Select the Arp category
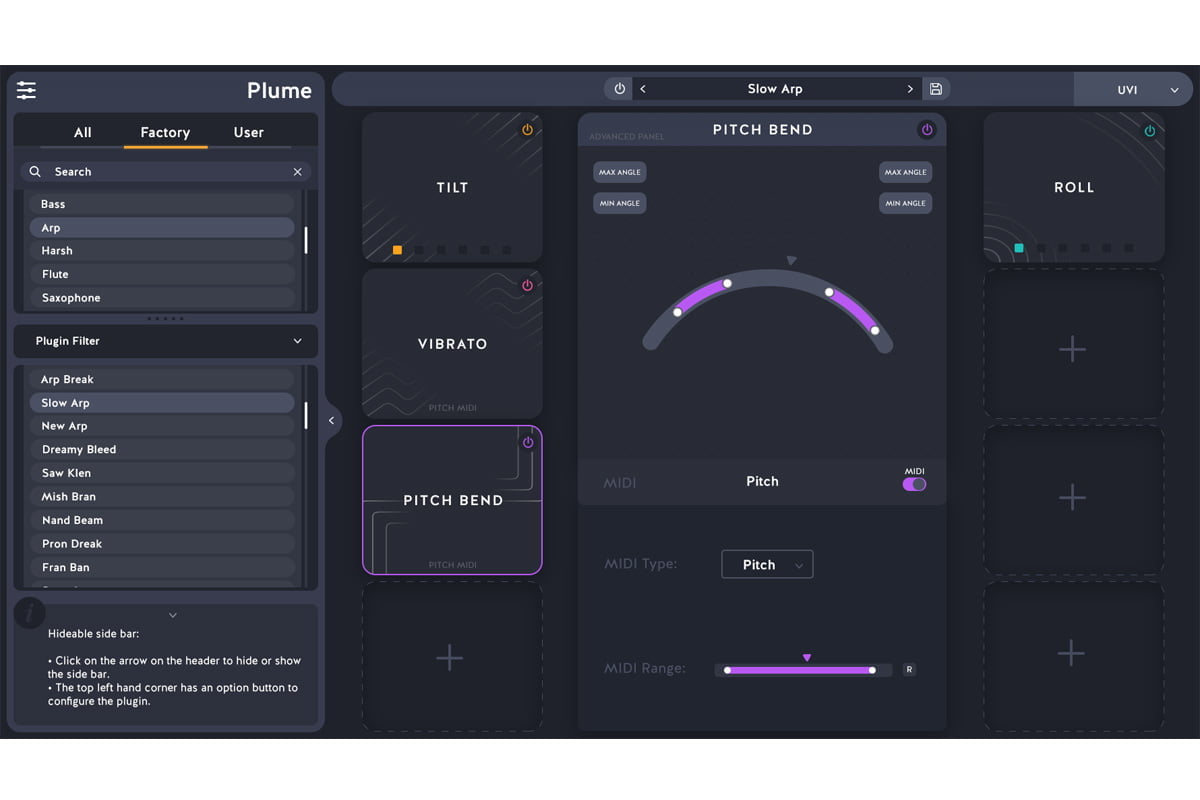 pos(162,228)
